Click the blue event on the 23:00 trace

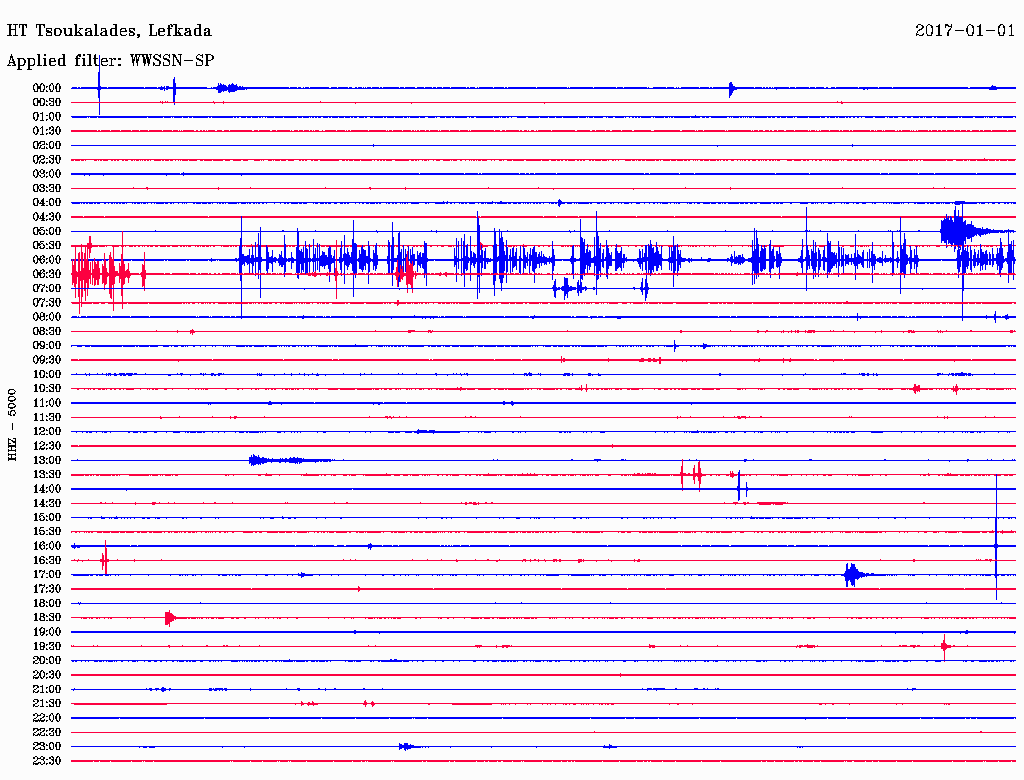(407, 747)
